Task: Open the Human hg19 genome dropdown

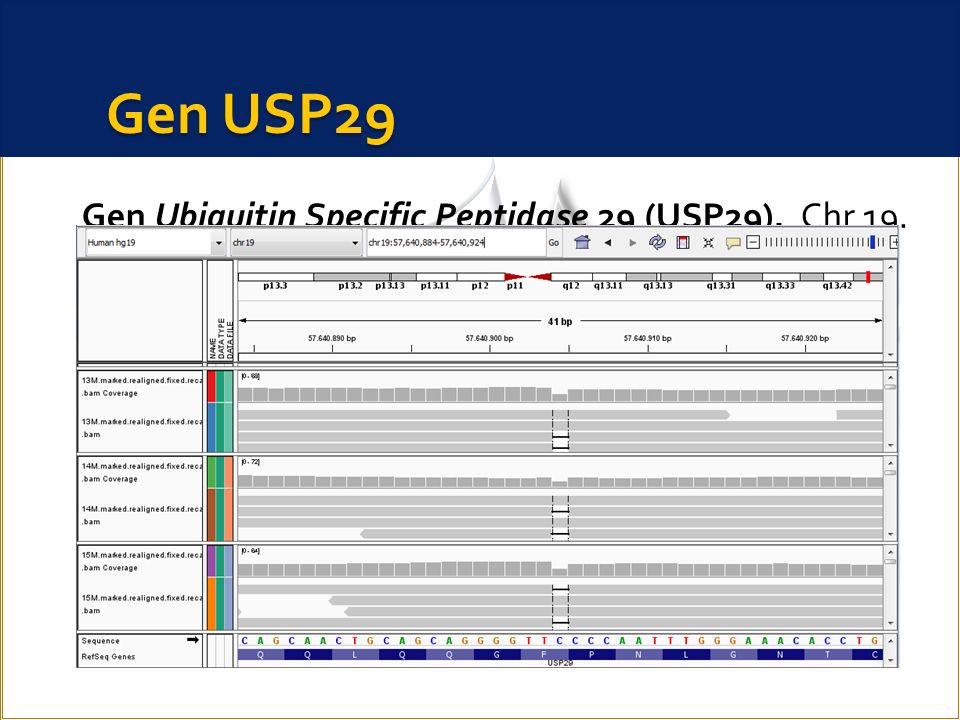Action: pos(156,242)
